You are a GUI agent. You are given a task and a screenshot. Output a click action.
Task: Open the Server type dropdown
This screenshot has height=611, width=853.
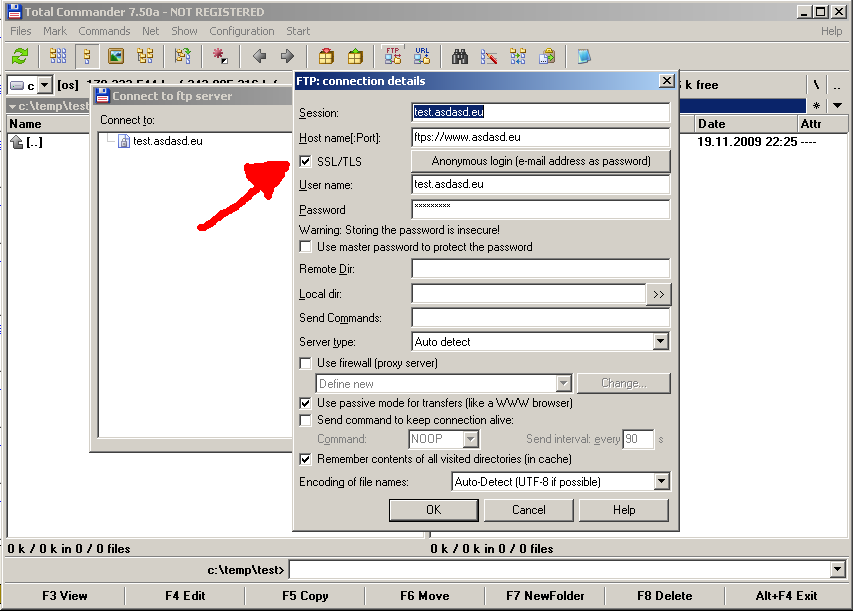pos(660,342)
